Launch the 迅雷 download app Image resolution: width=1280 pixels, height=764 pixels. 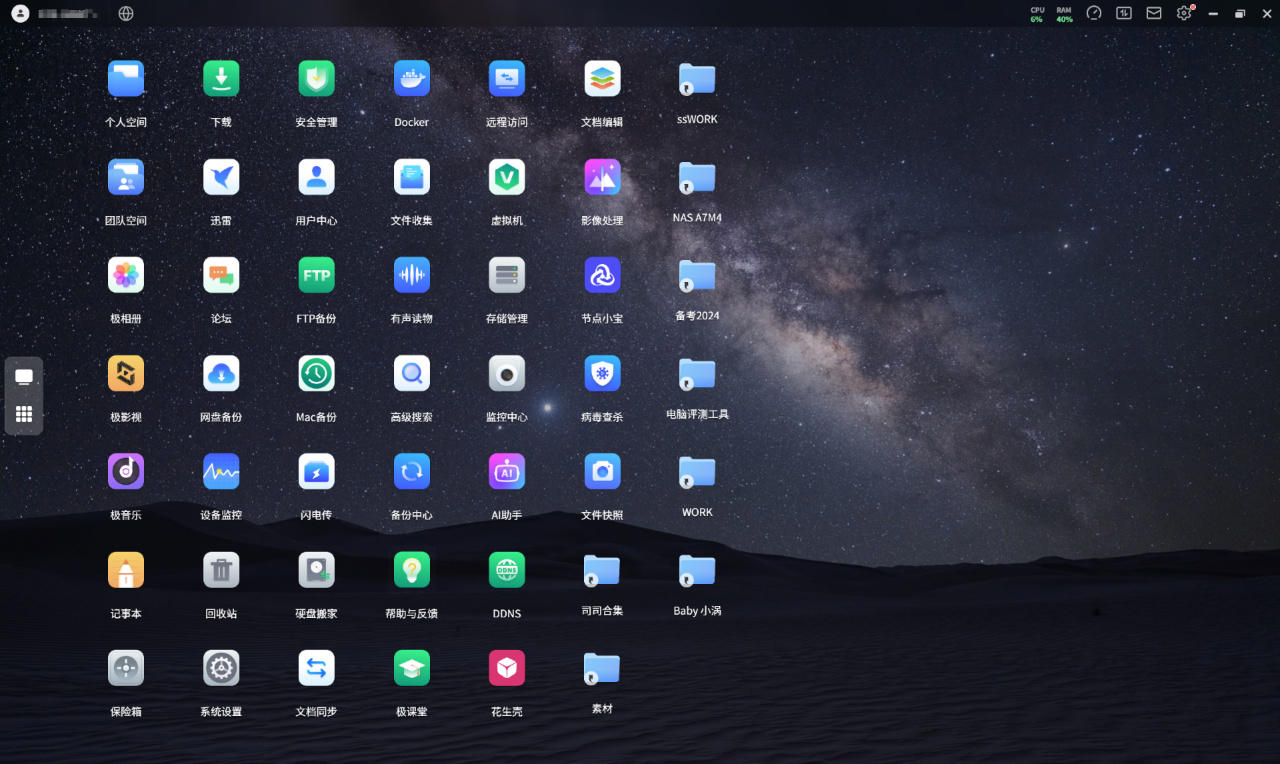221,177
